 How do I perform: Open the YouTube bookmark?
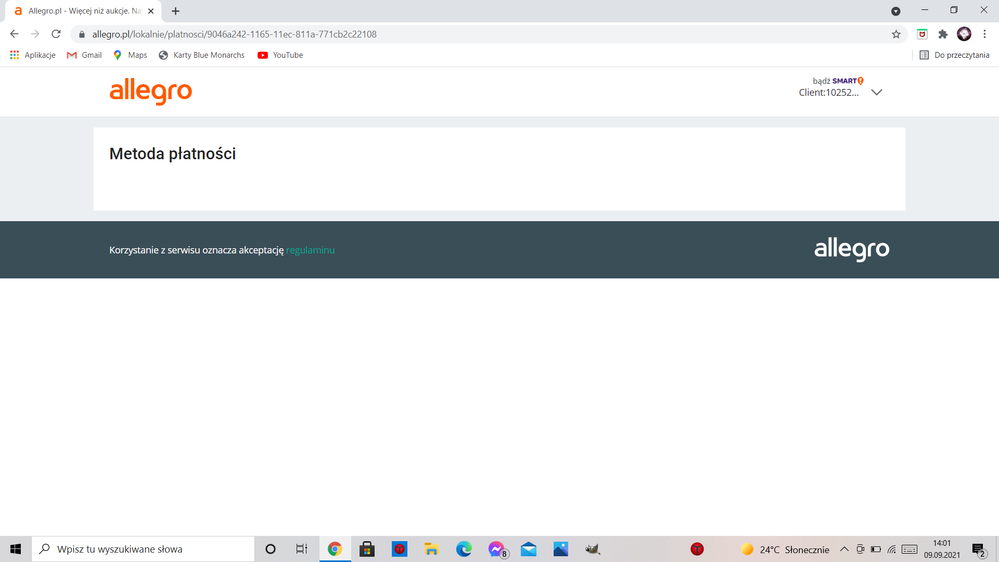[280, 55]
